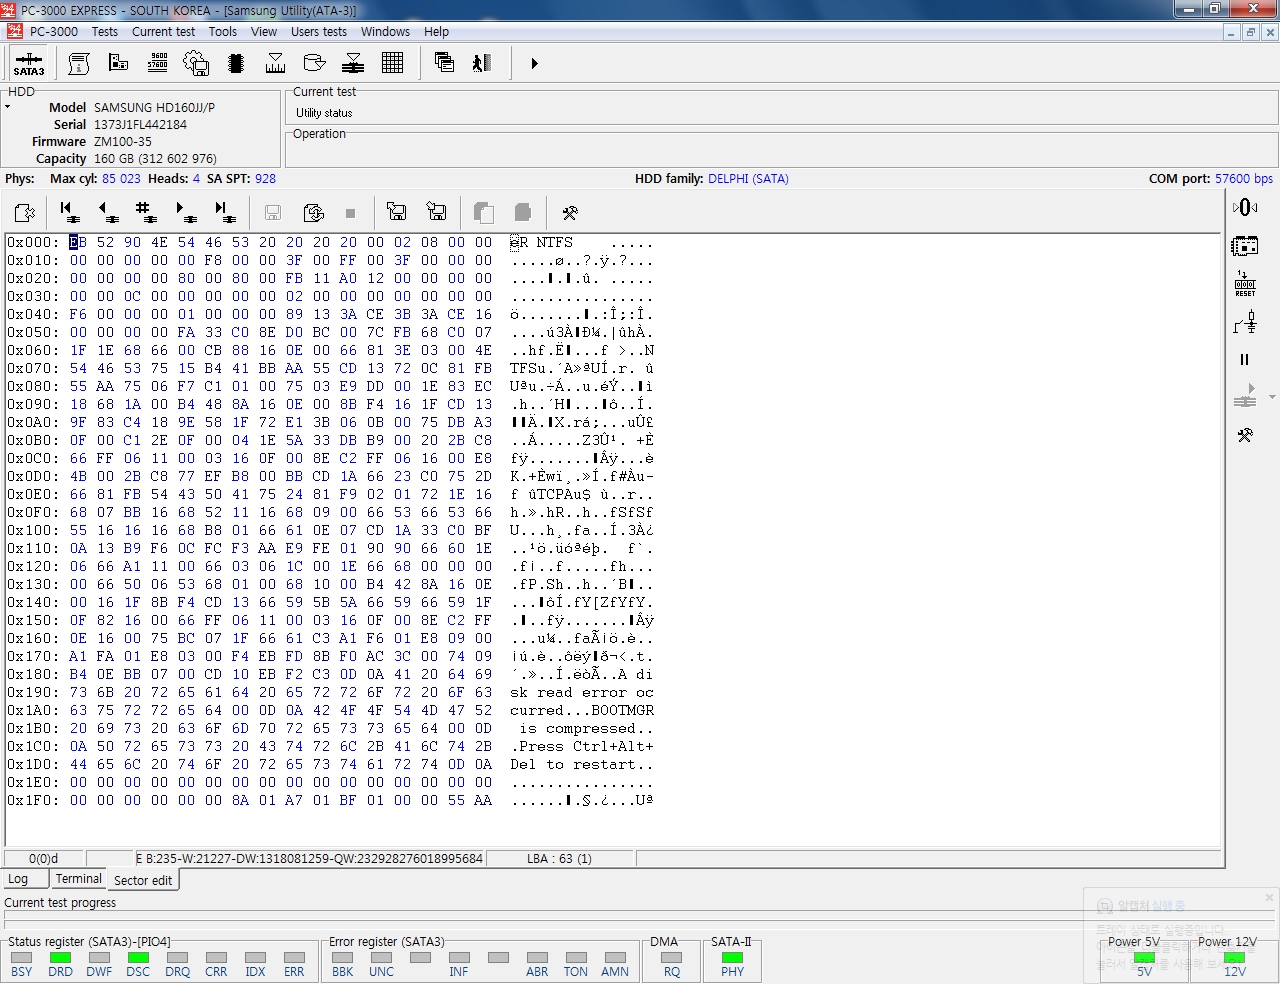This screenshot has width=1280, height=984.
Task: Click the gear with floppy disk icon
Action: [x=196, y=63]
